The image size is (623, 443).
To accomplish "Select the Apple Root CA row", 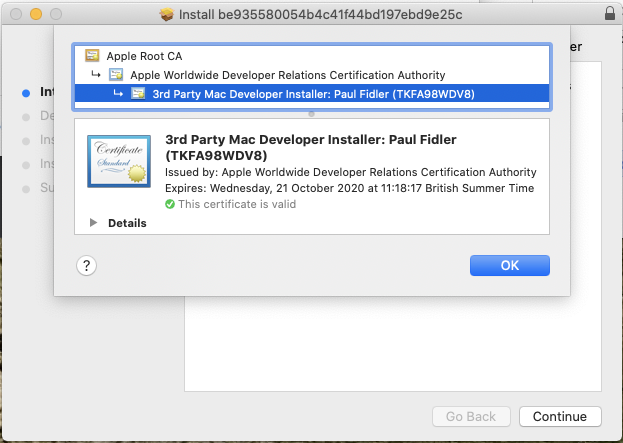I will click(144, 56).
